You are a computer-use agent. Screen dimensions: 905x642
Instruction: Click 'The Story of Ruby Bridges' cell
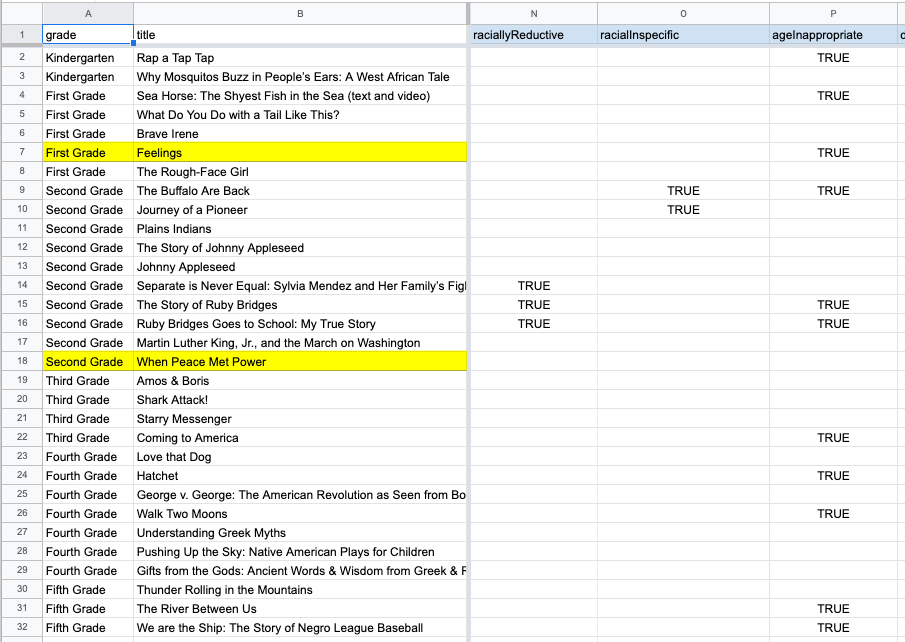(x=300, y=305)
